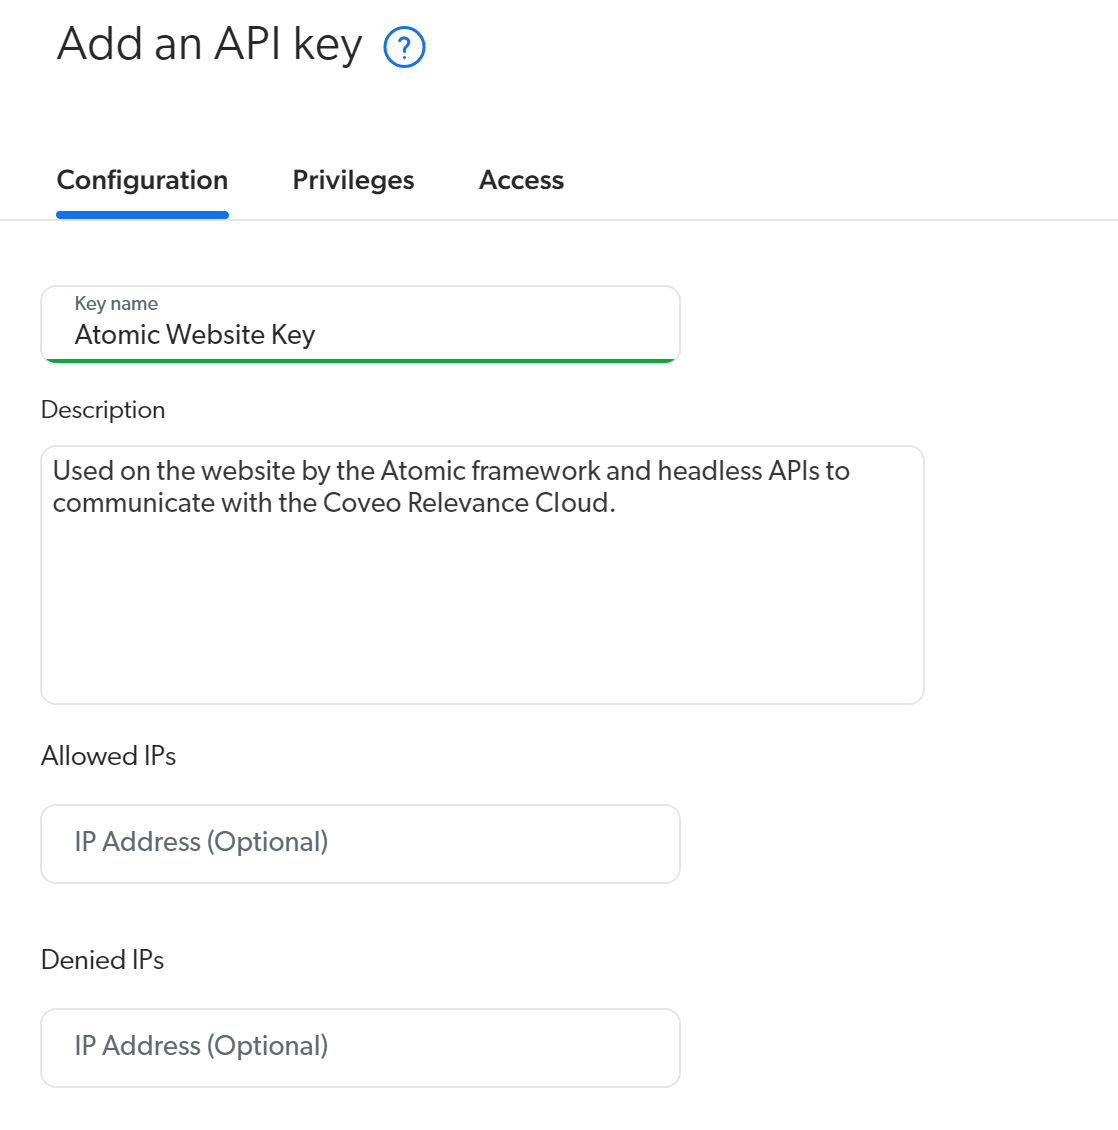This screenshot has height=1130, width=1118.
Task: Focus the Allowed IPs address field
Action: click(x=360, y=843)
